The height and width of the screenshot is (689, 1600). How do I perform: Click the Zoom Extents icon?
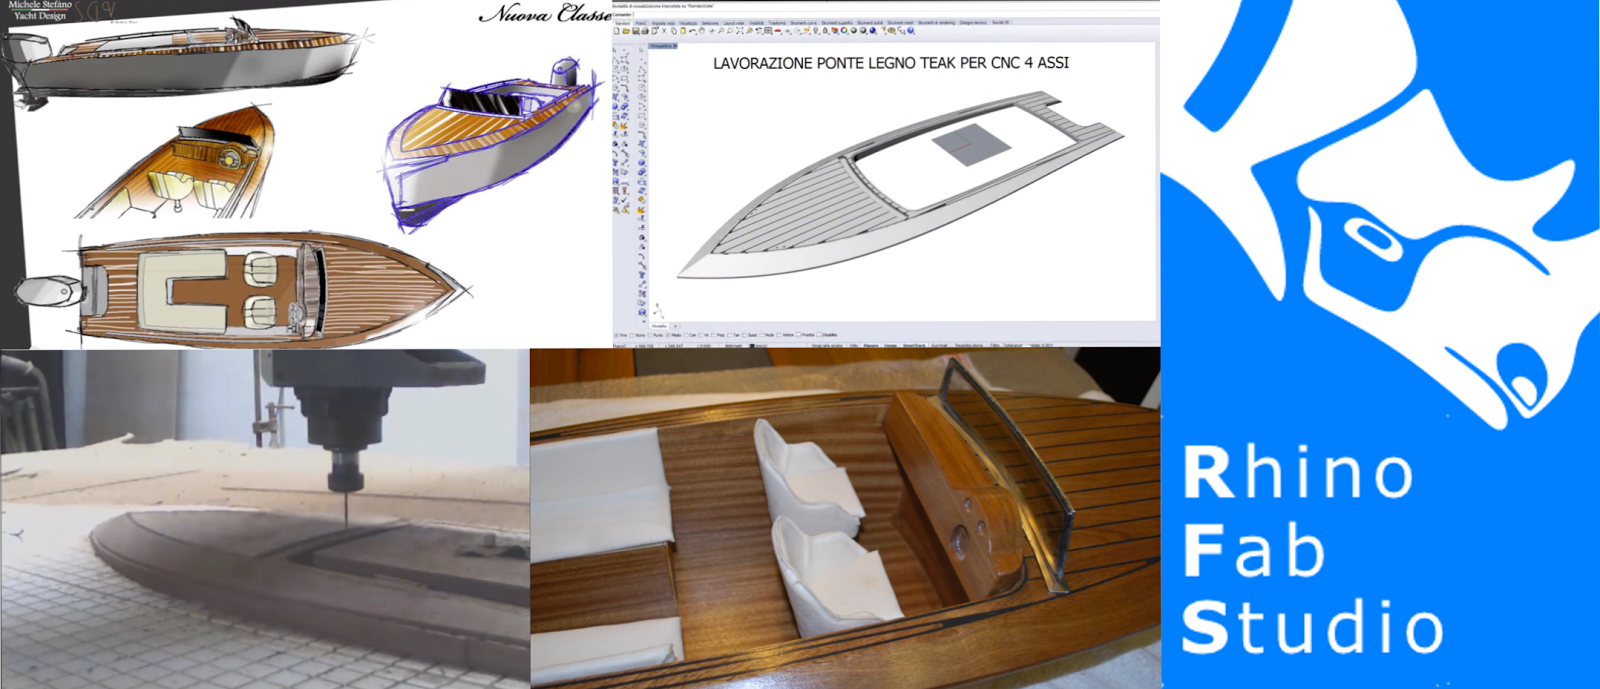(x=740, y=31)
